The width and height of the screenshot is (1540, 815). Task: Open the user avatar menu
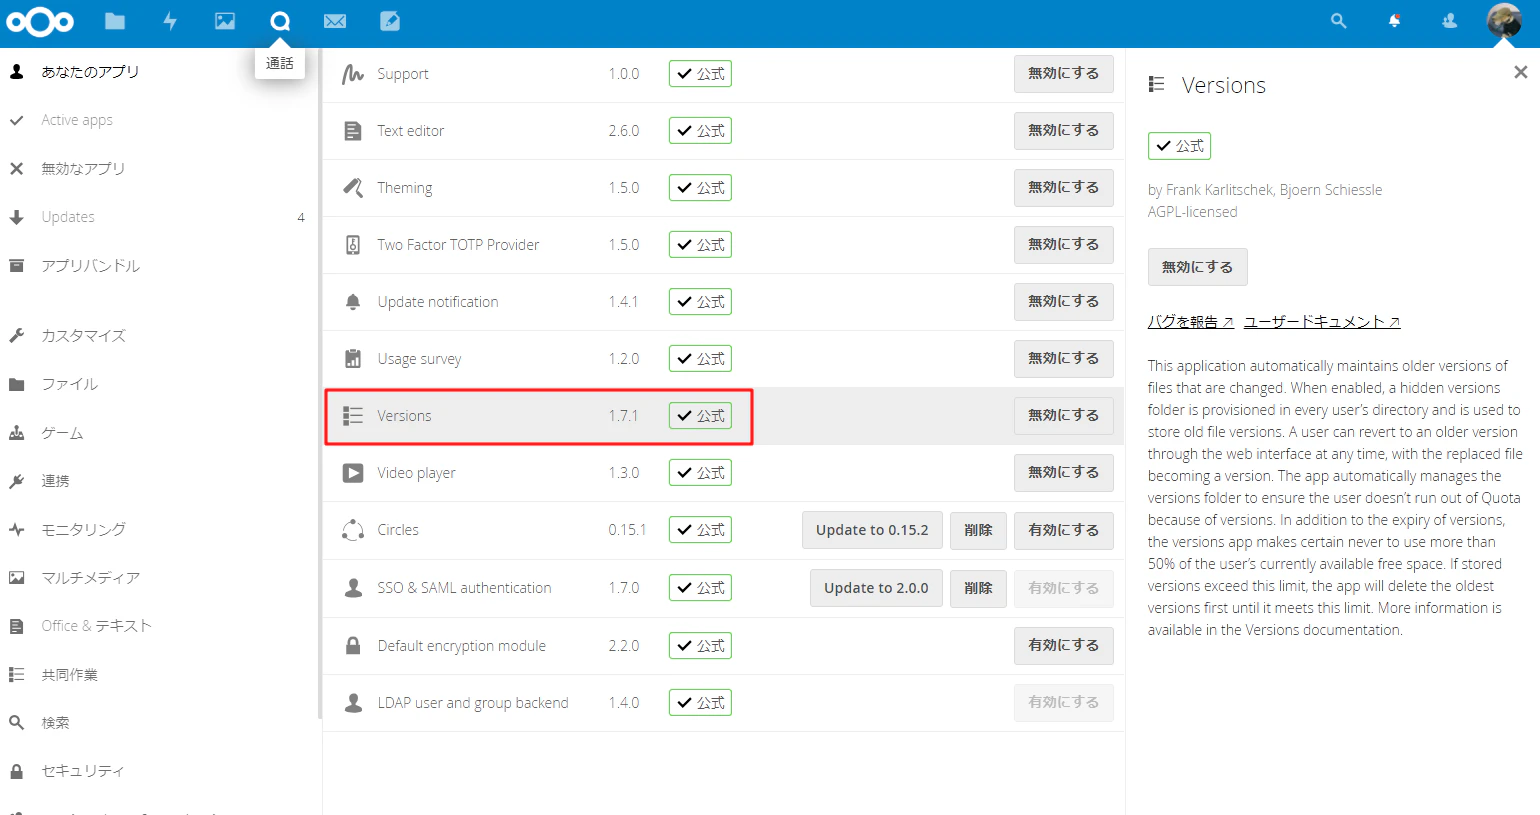(1504, 21)
